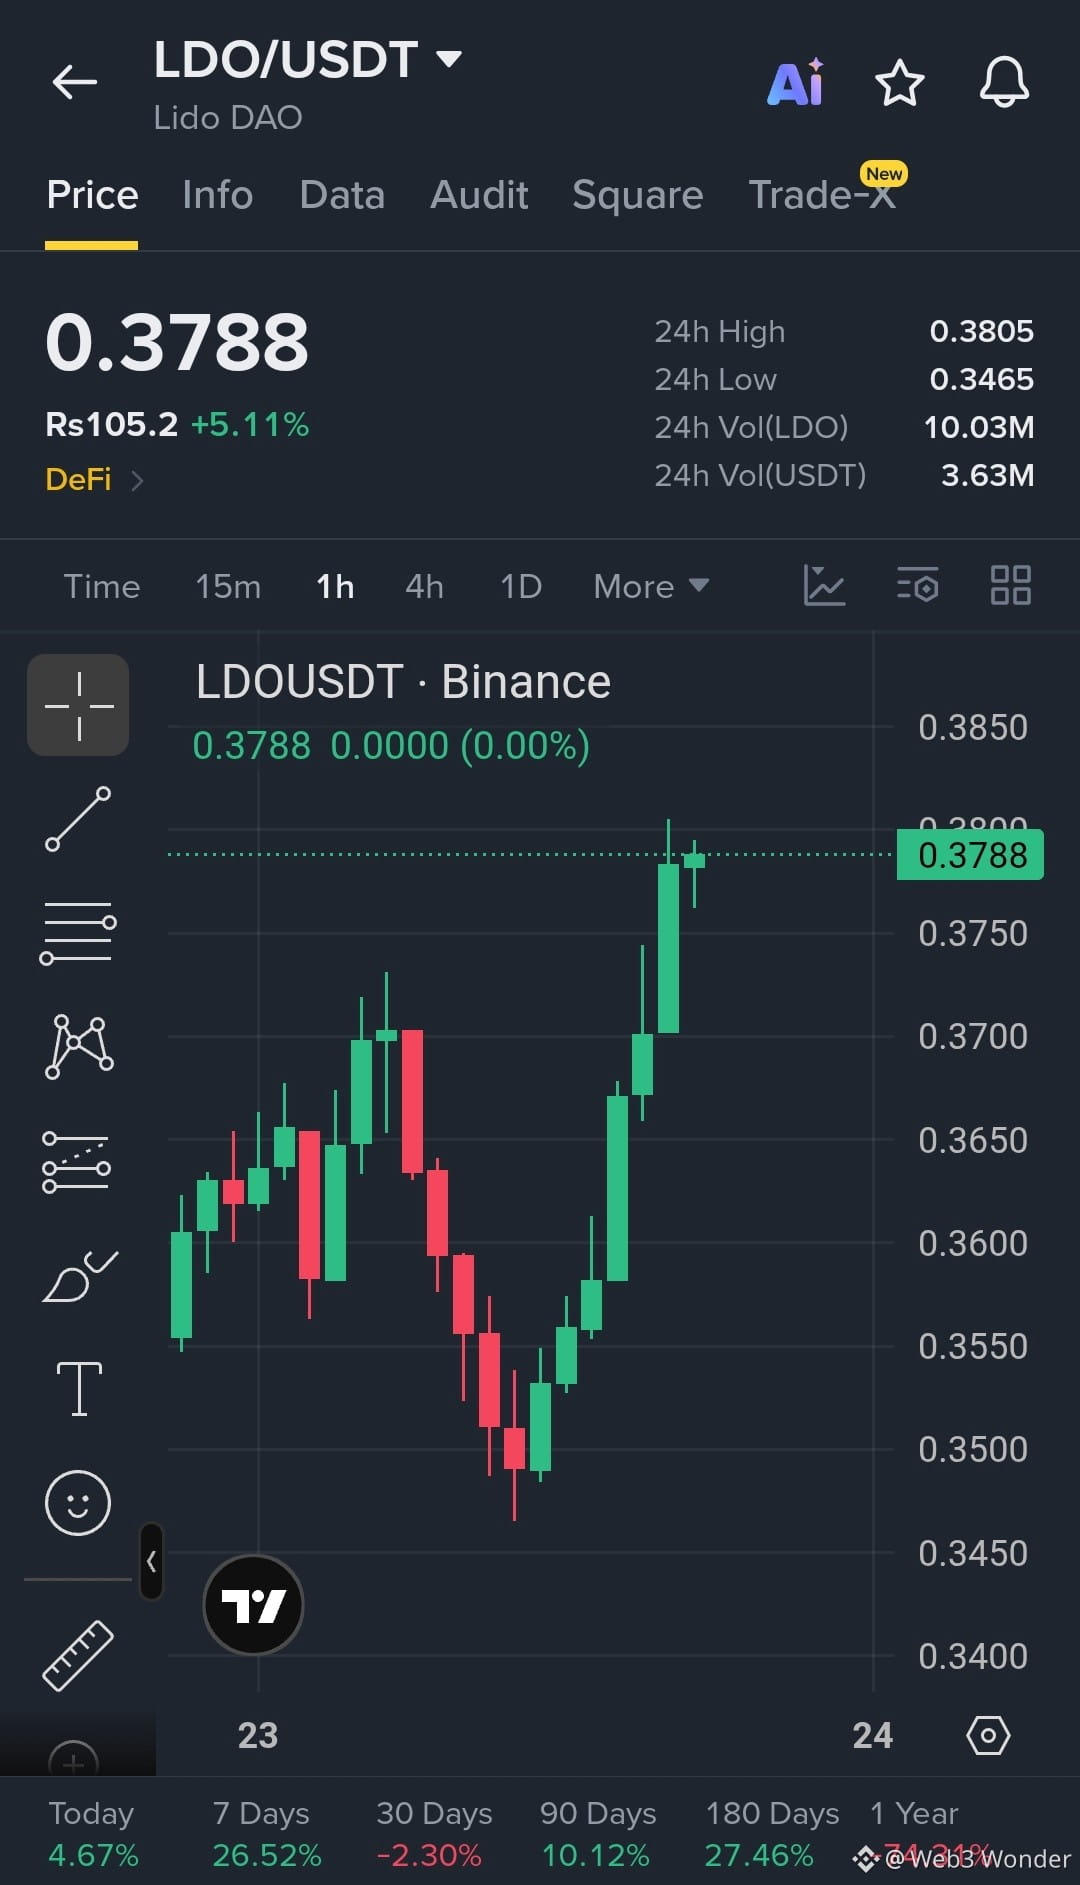Select the projection forecasting tool
This screenshot has width=1080, height=1885.
tap(76, 1162)
